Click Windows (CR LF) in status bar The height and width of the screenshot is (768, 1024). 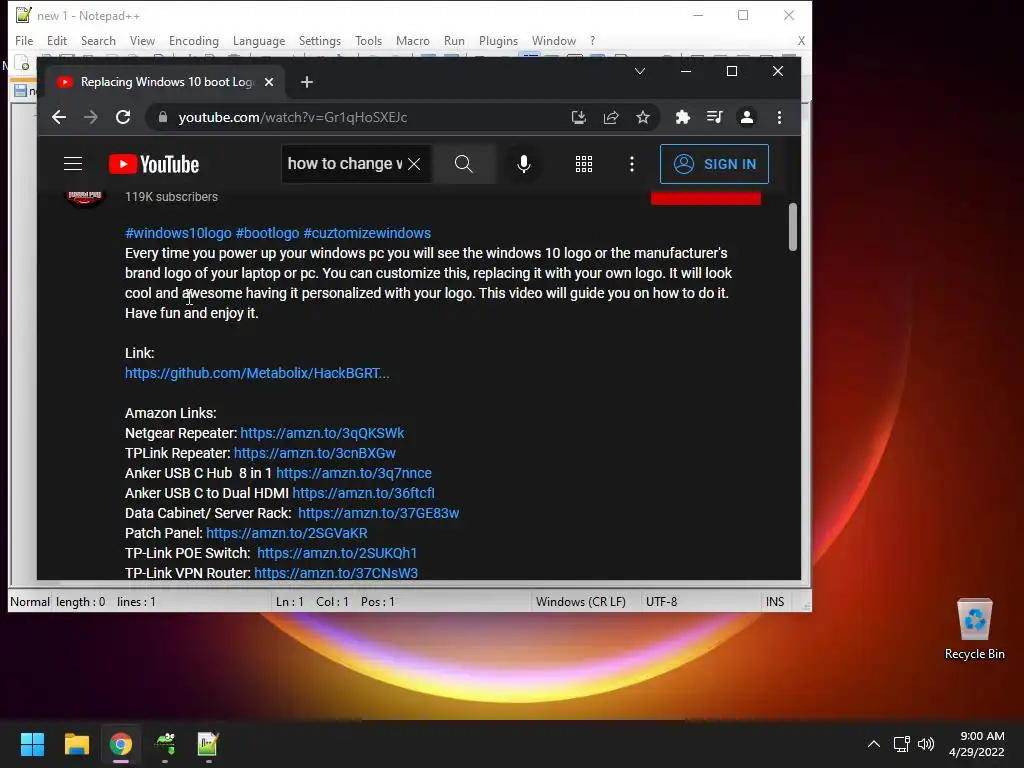click(581, 601)
